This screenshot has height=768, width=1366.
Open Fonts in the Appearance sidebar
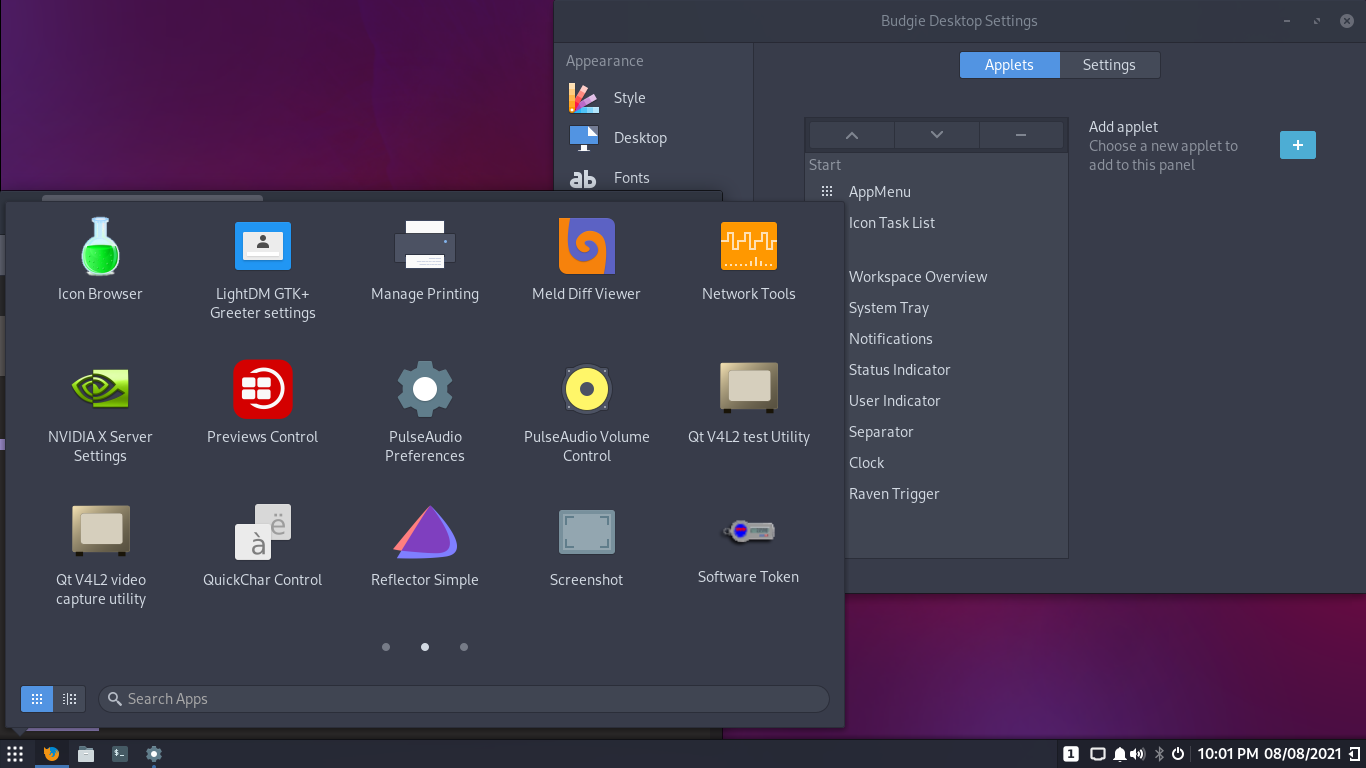click(653, 178)
